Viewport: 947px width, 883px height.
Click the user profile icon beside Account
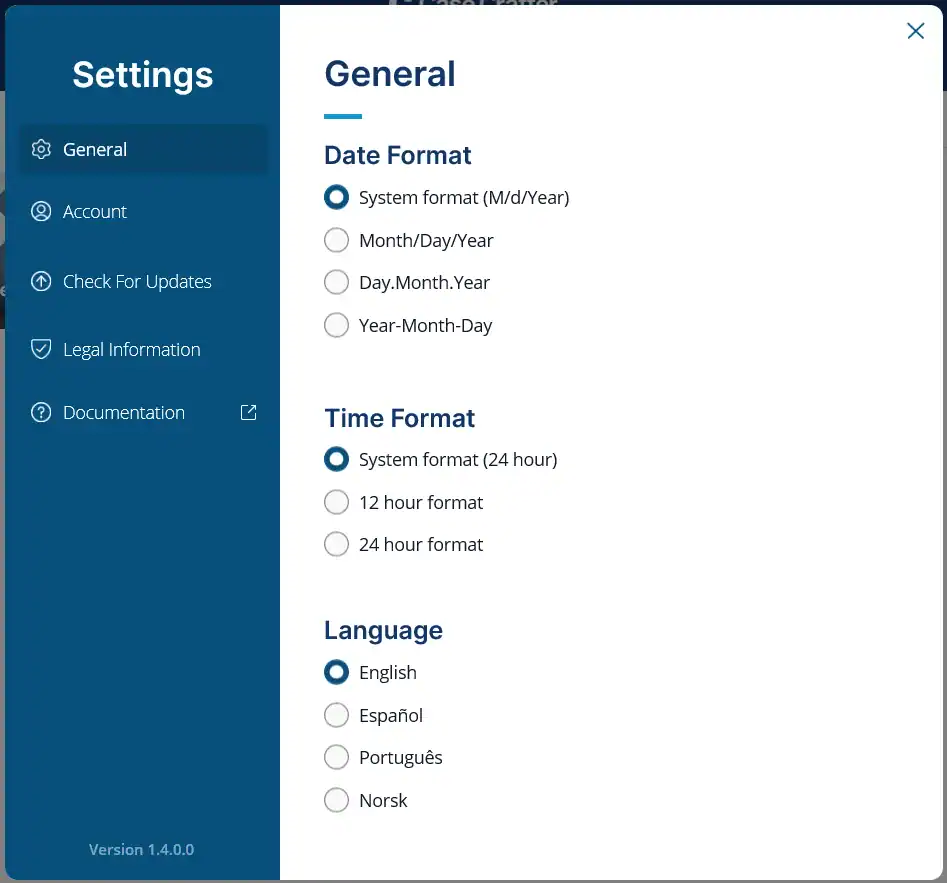point(41,212)
